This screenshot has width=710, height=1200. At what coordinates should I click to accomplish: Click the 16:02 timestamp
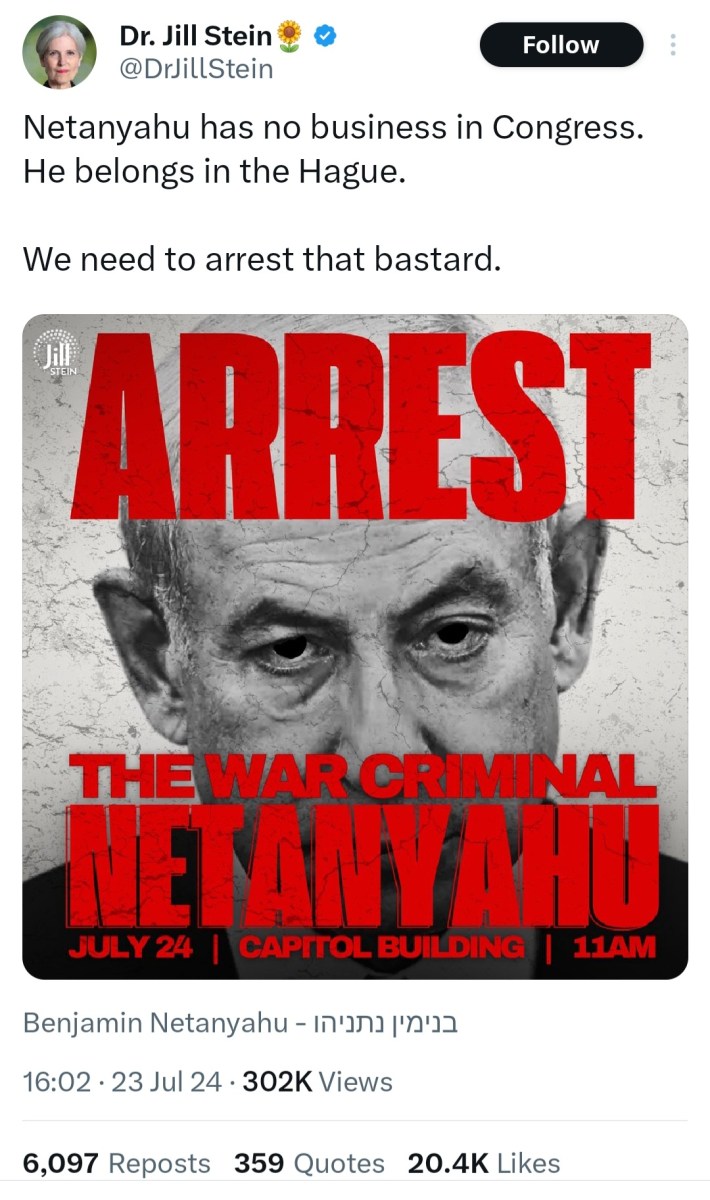[x=56, y=1081]
